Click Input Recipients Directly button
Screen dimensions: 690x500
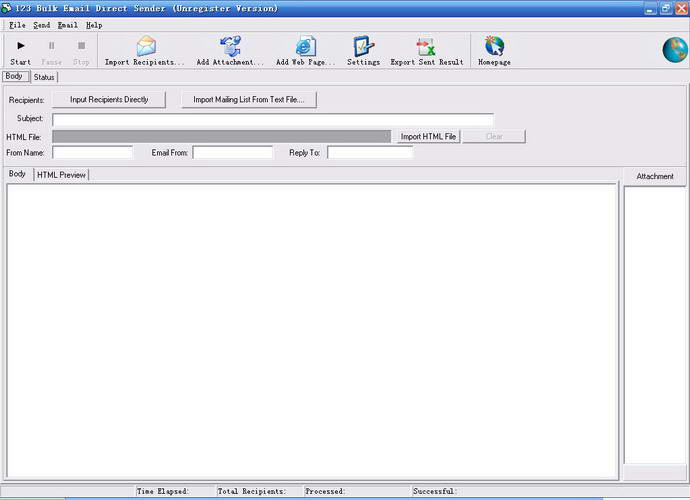[109, 99]
